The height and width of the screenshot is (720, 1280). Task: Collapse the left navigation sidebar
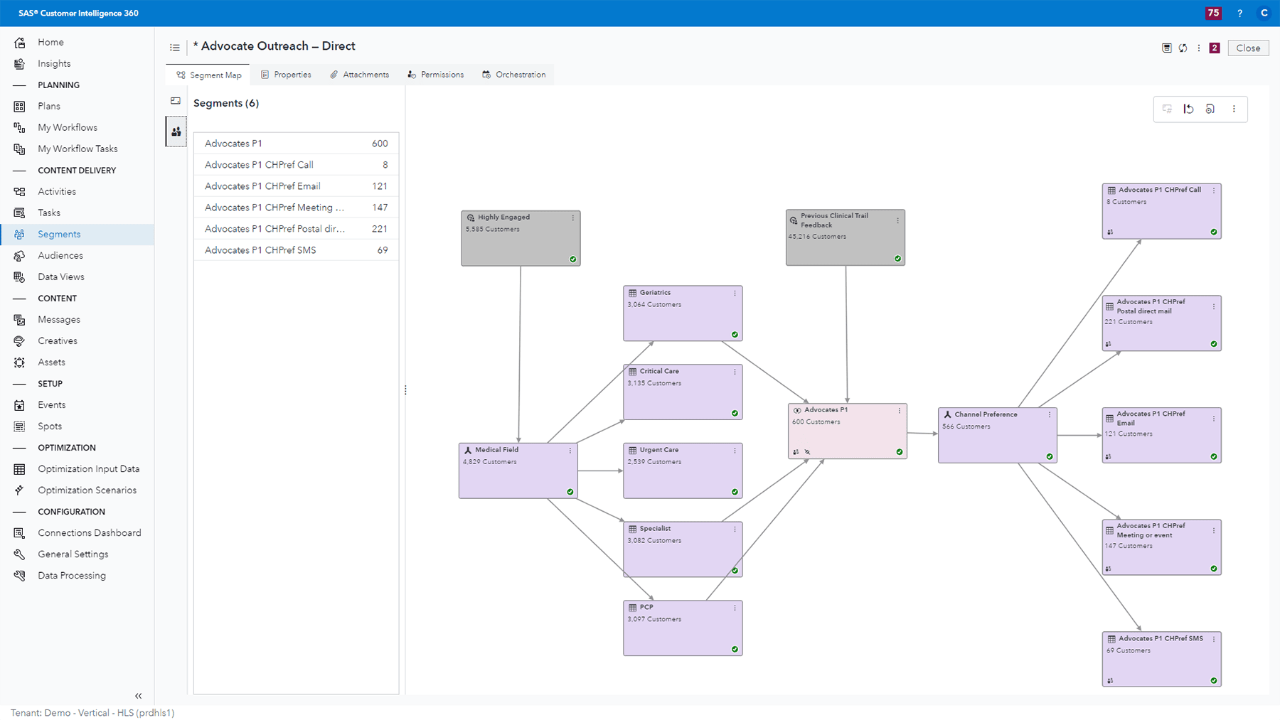pos(138,696)
